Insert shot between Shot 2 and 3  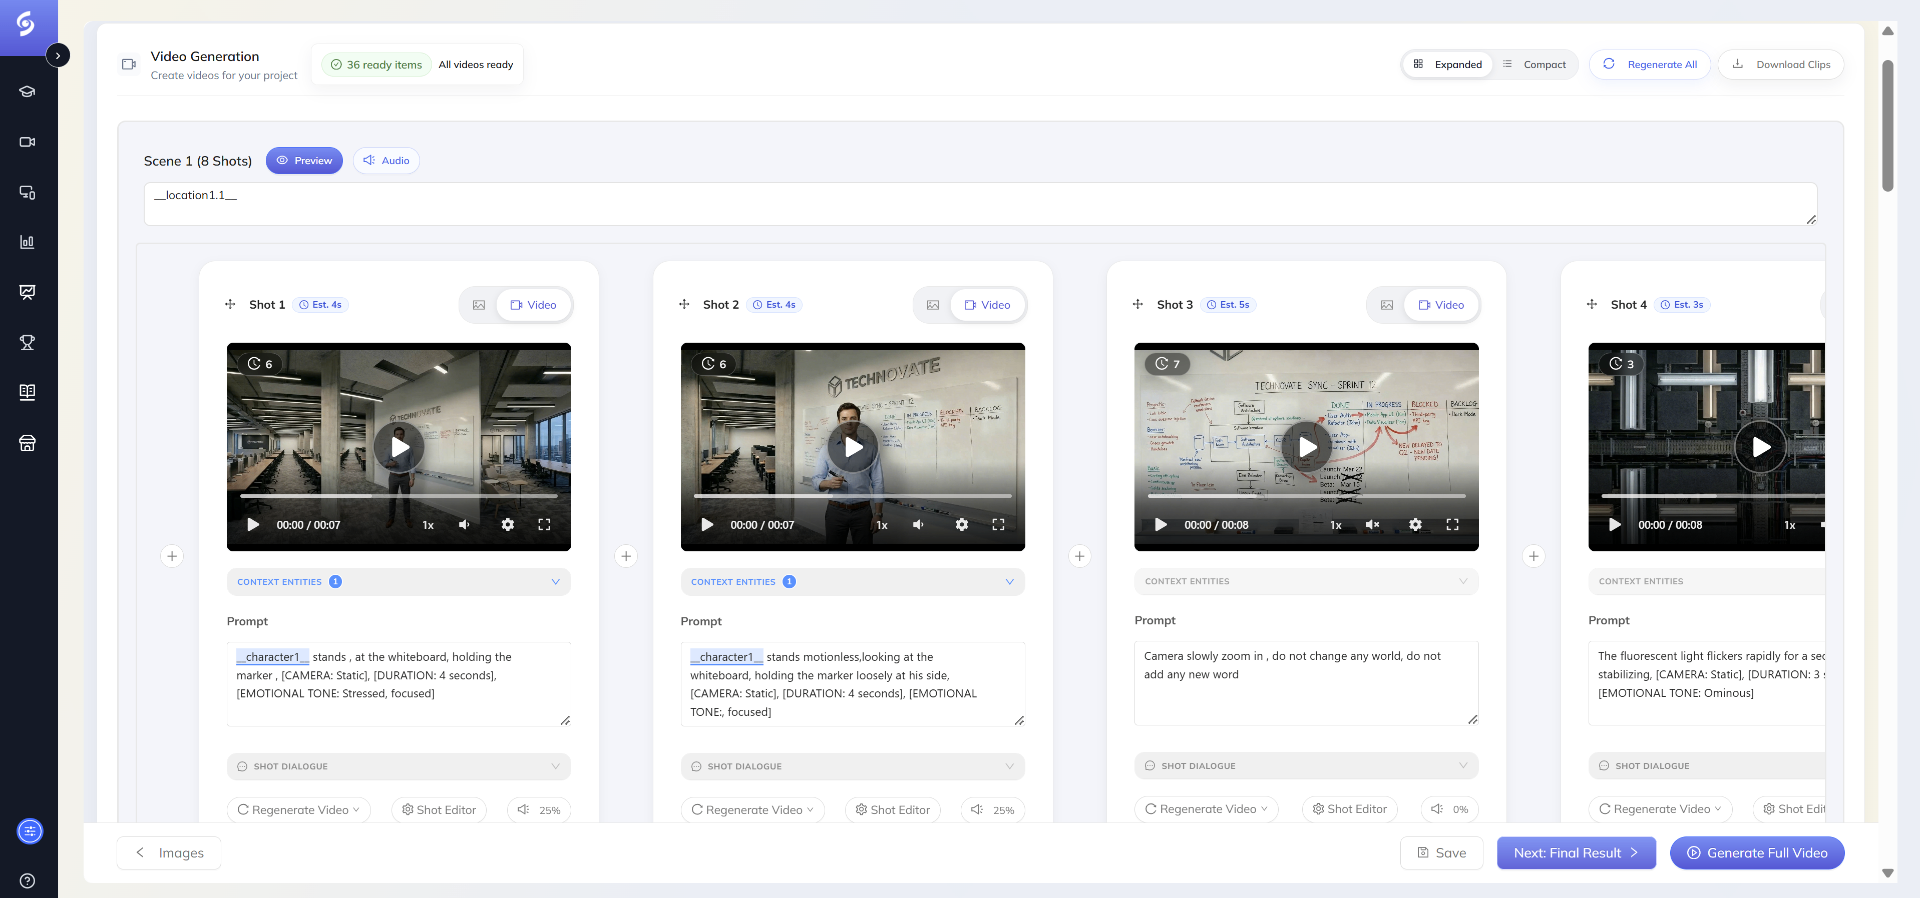point(1080,556)
